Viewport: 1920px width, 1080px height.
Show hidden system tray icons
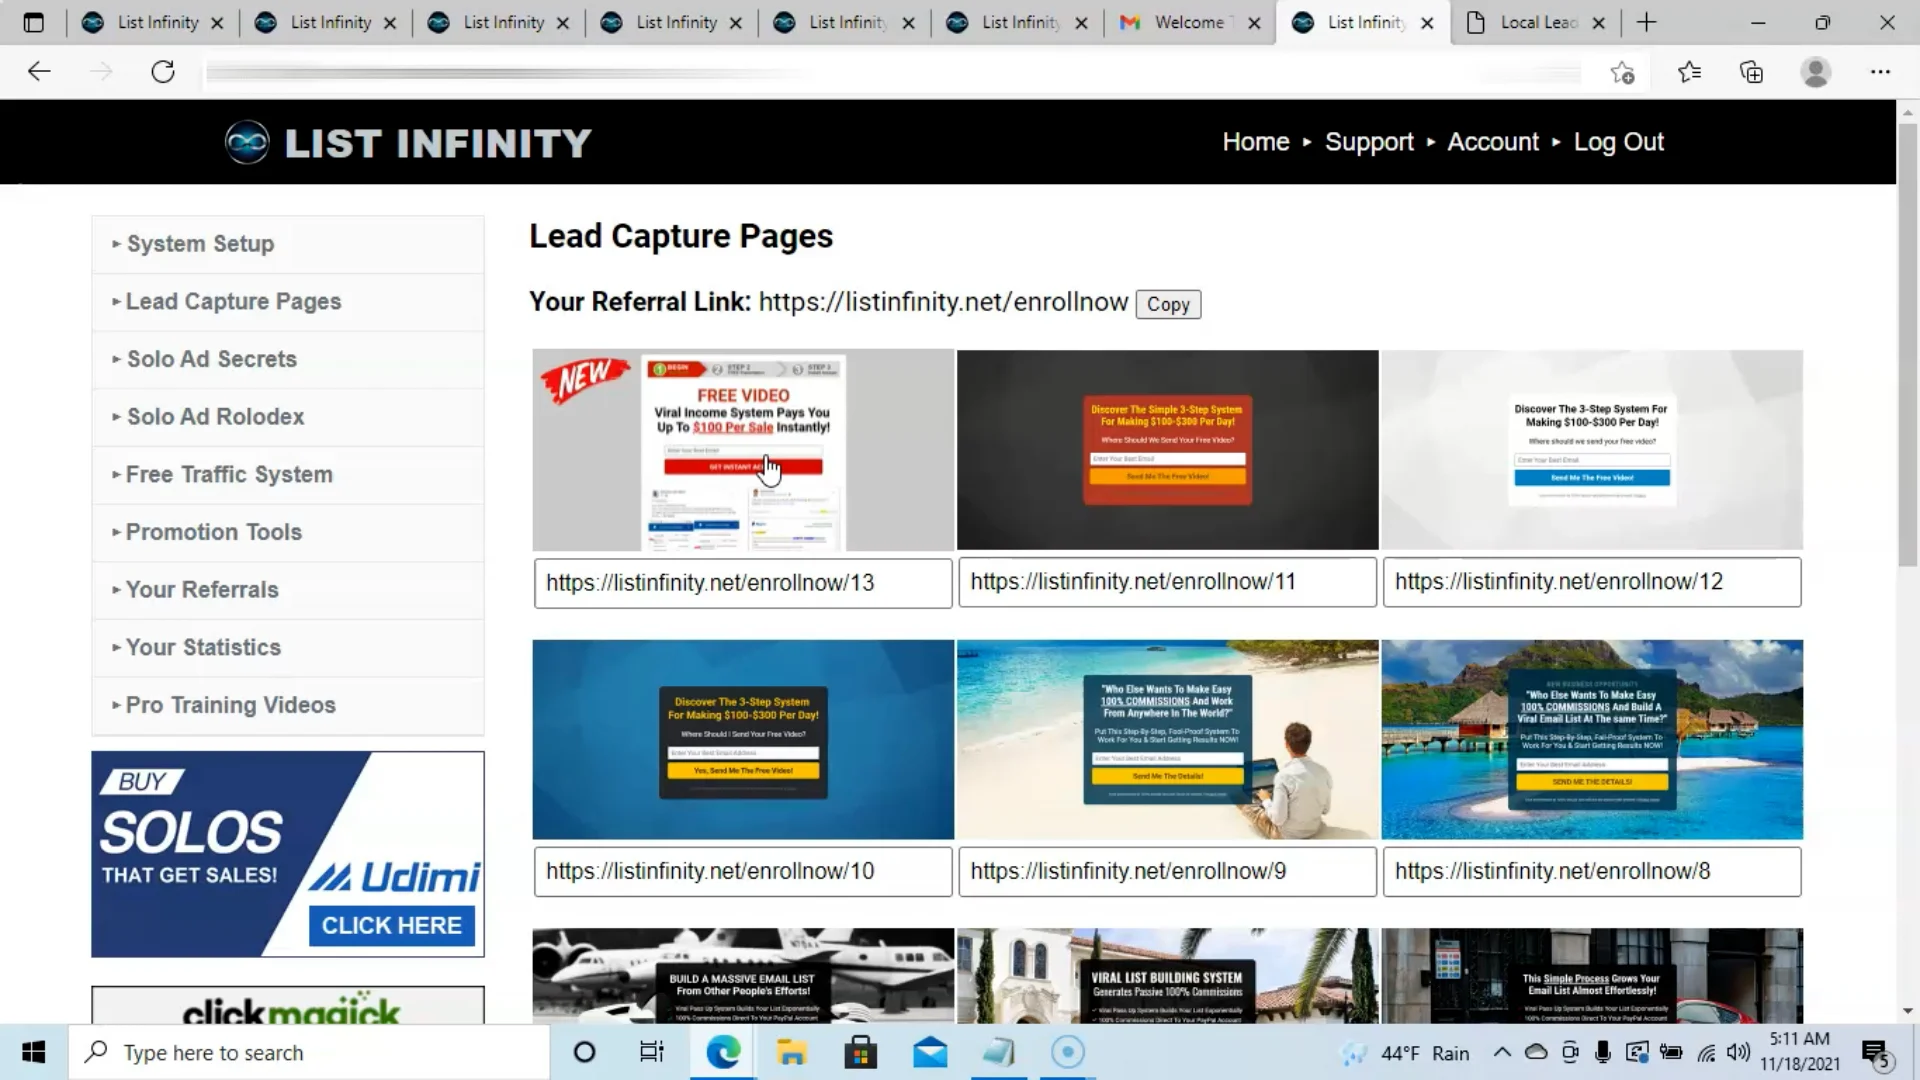click(1502, 1052)
